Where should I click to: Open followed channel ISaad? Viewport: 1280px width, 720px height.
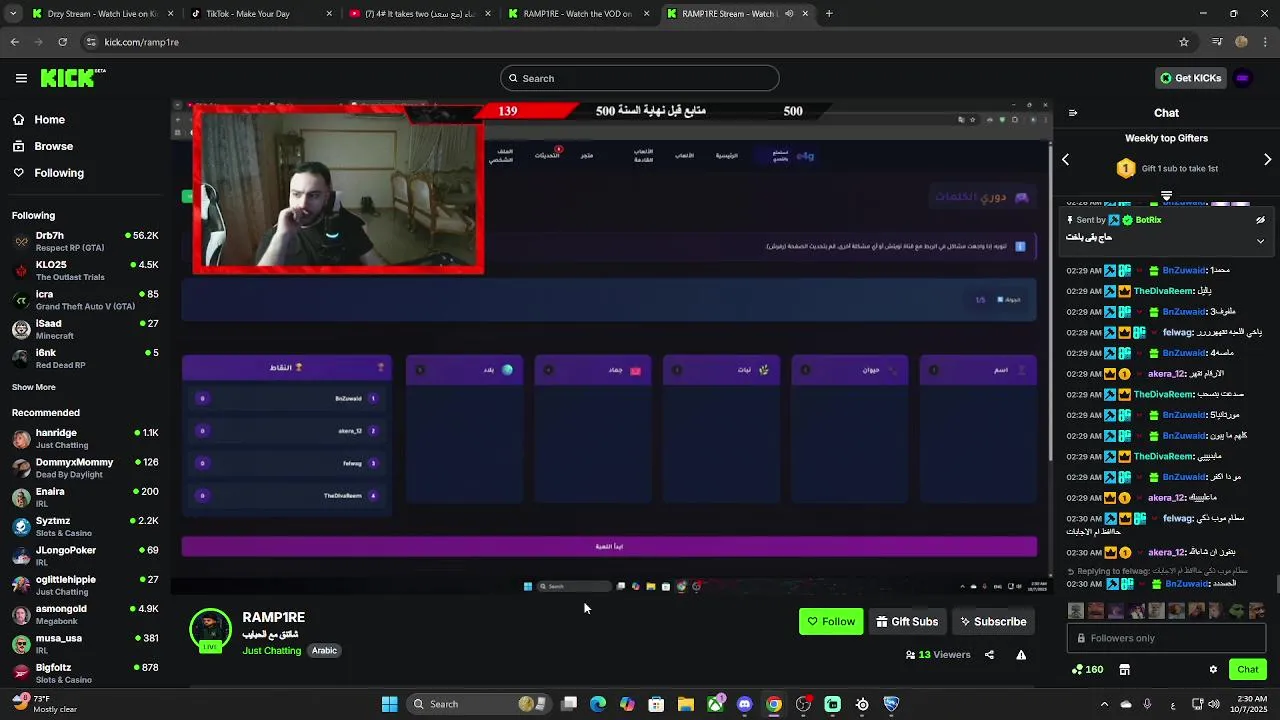tap(85, 329)
